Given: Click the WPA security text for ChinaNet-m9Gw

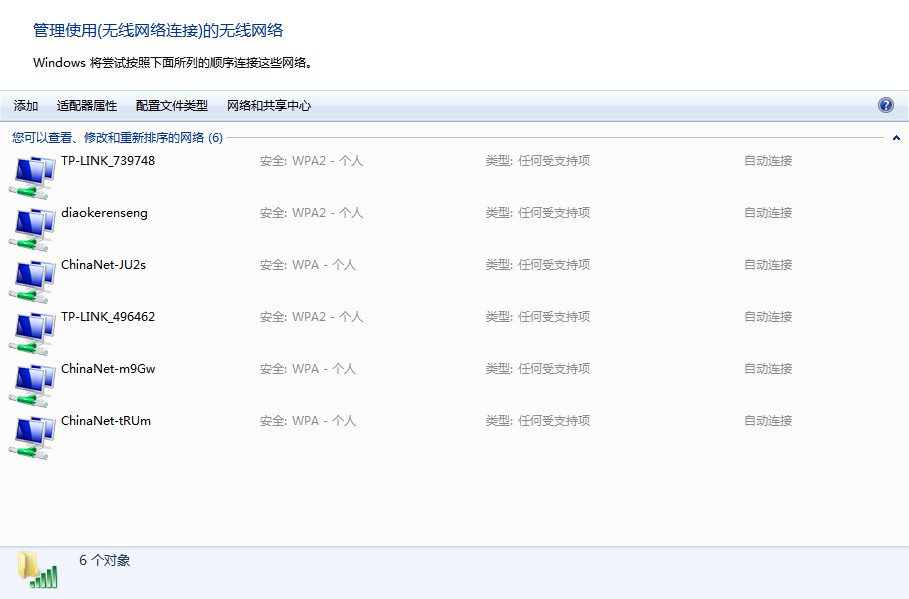Looking at the screenshot, I should pos(308,368).
